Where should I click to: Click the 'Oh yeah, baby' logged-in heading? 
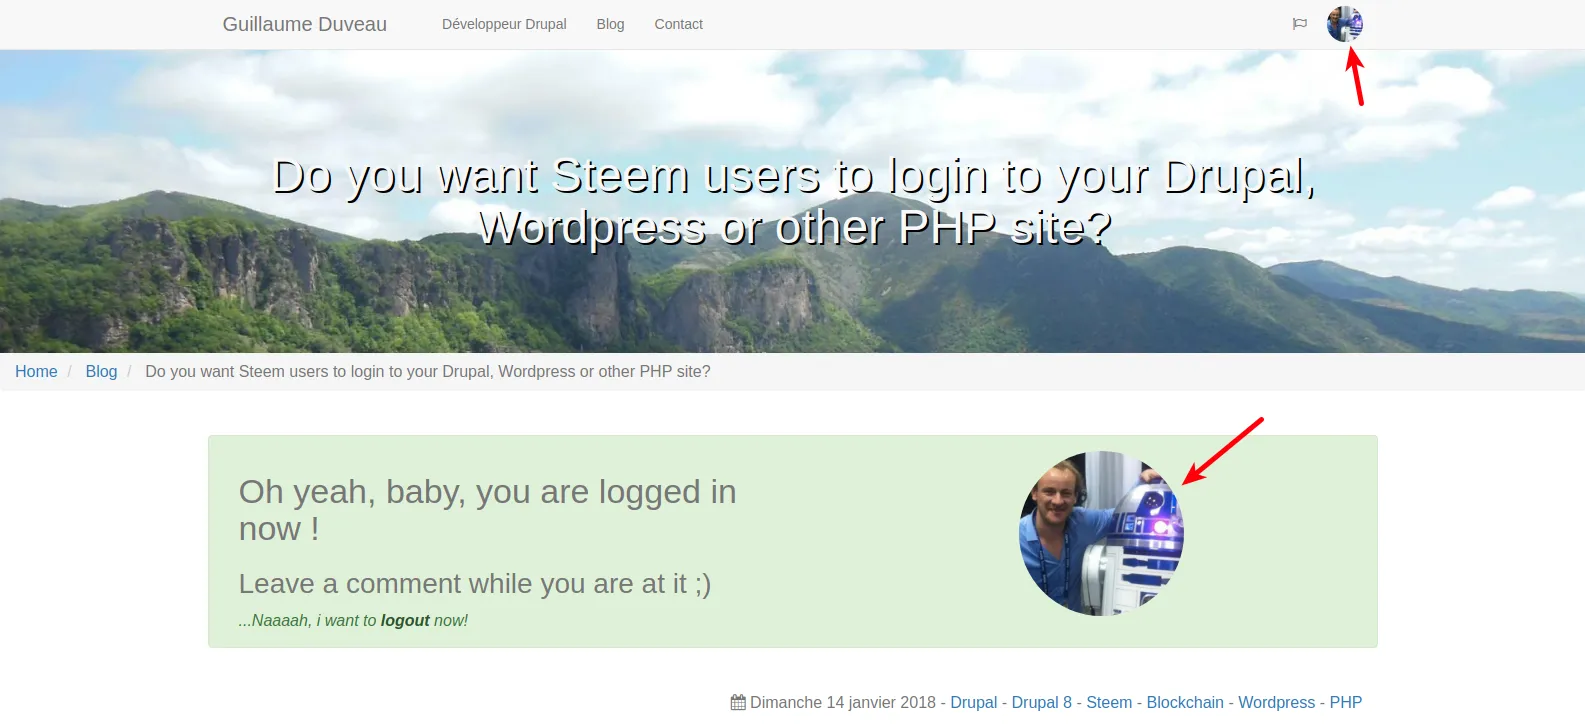(x=487, y=509)
